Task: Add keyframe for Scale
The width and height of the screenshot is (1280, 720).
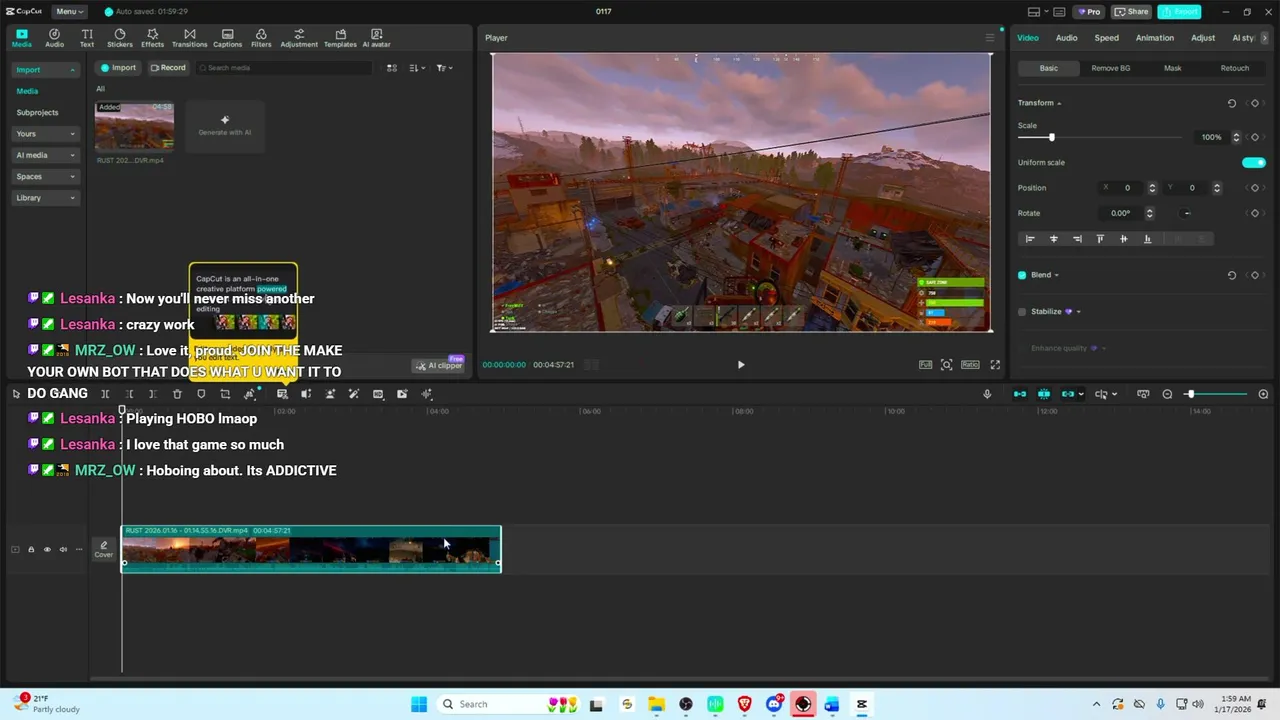Action: click(1255, 137)
